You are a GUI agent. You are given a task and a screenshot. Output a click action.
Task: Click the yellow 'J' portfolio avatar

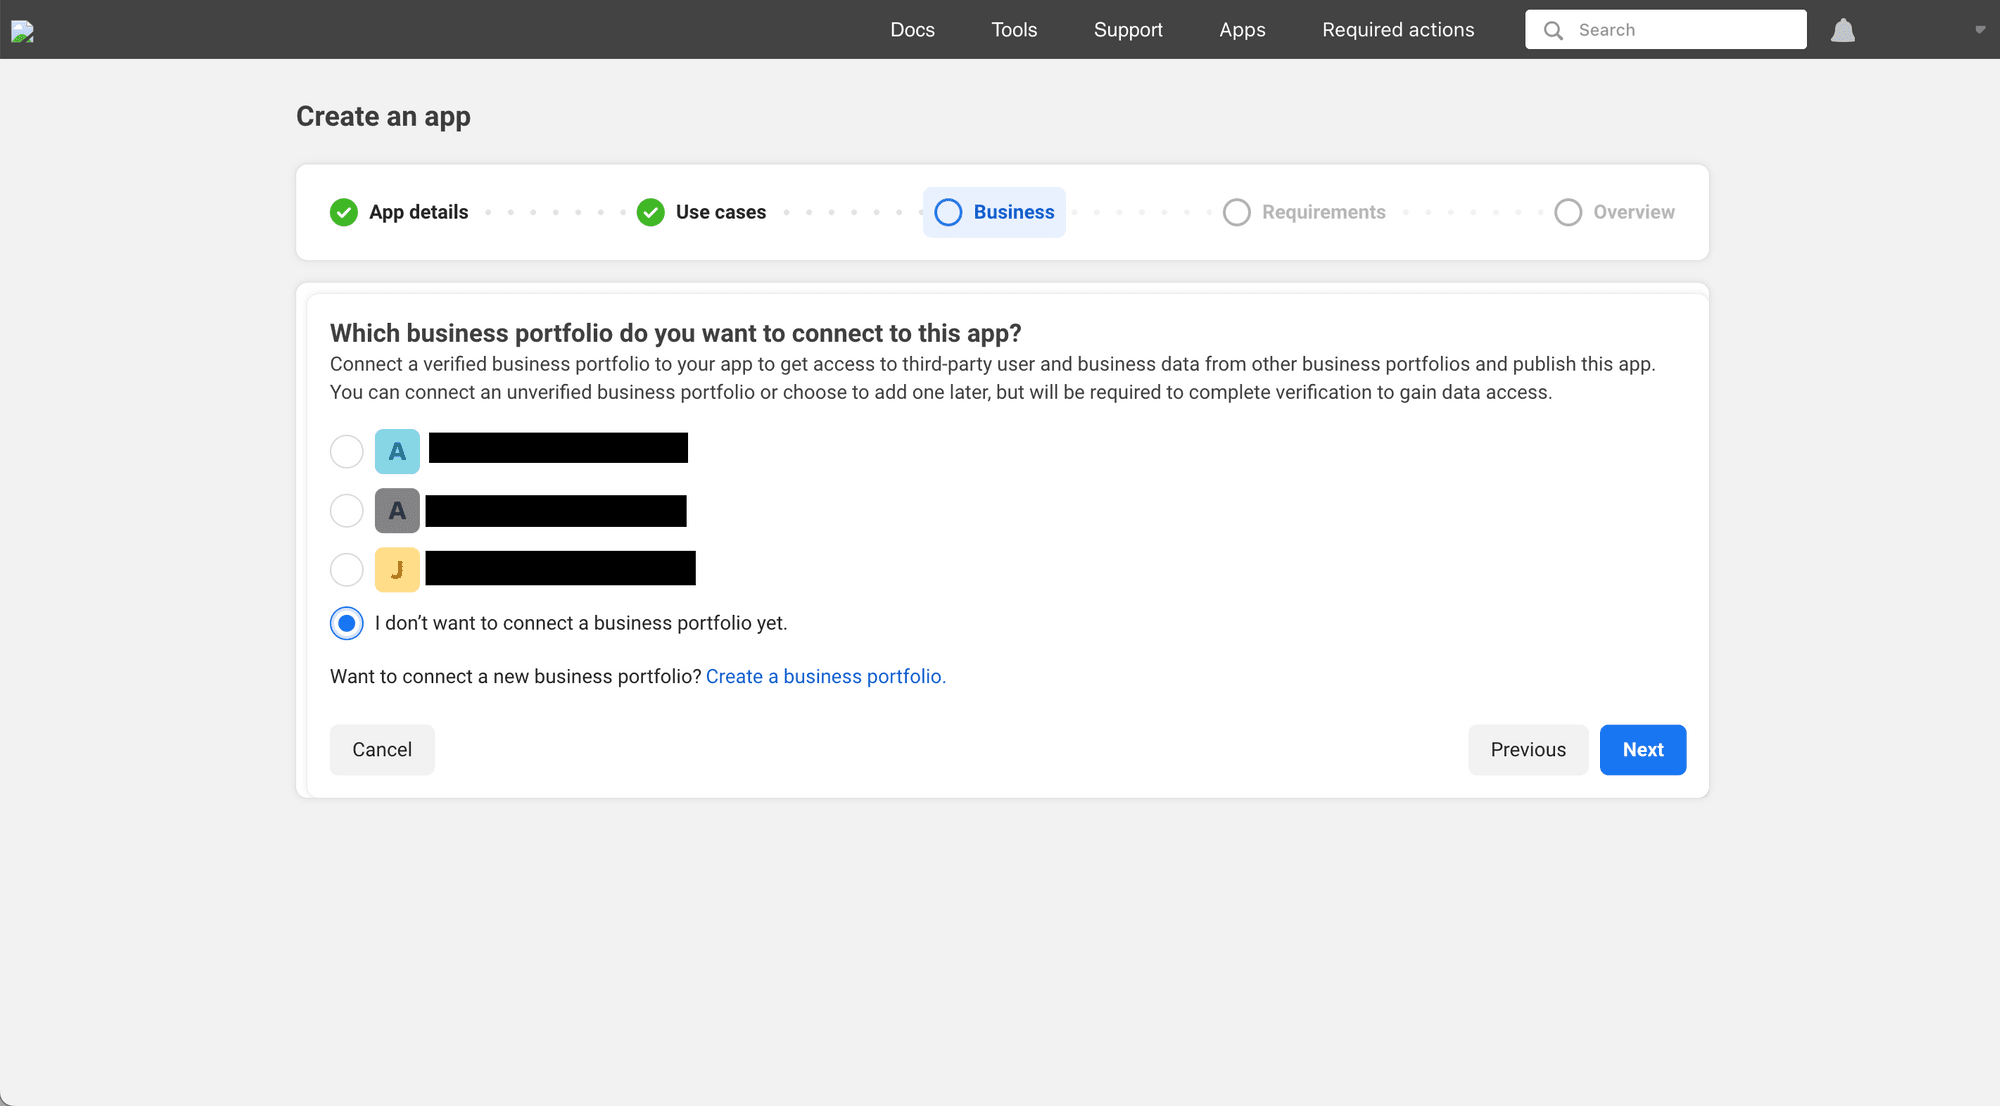point(396,569)
